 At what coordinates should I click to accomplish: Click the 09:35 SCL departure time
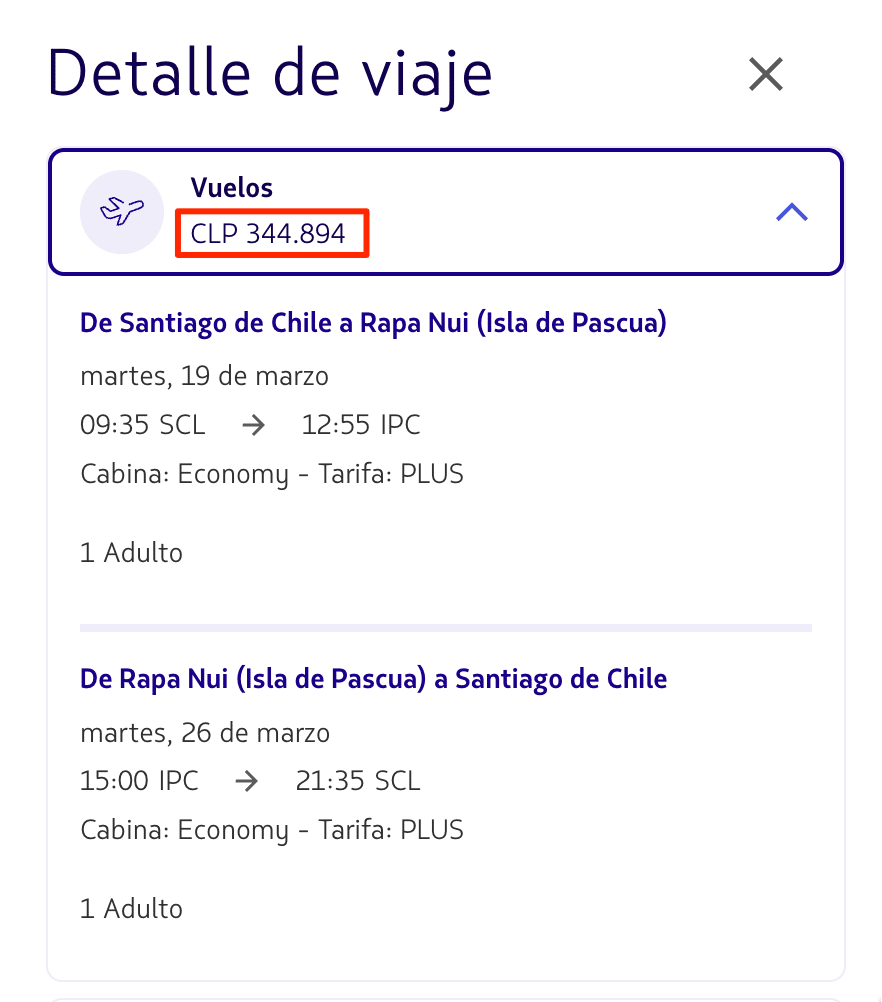coord(143,425)
